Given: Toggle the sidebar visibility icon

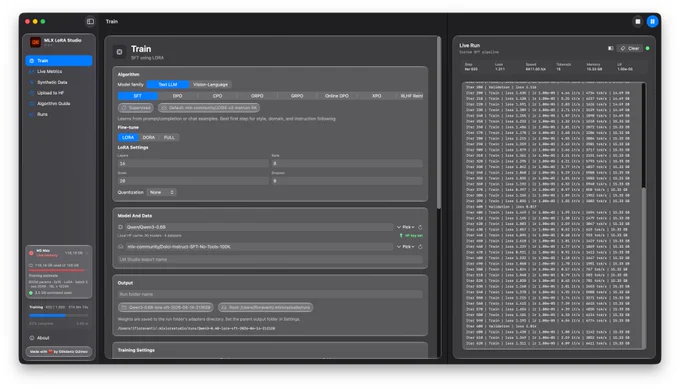Looking at the screenshot, I should 90,21.
